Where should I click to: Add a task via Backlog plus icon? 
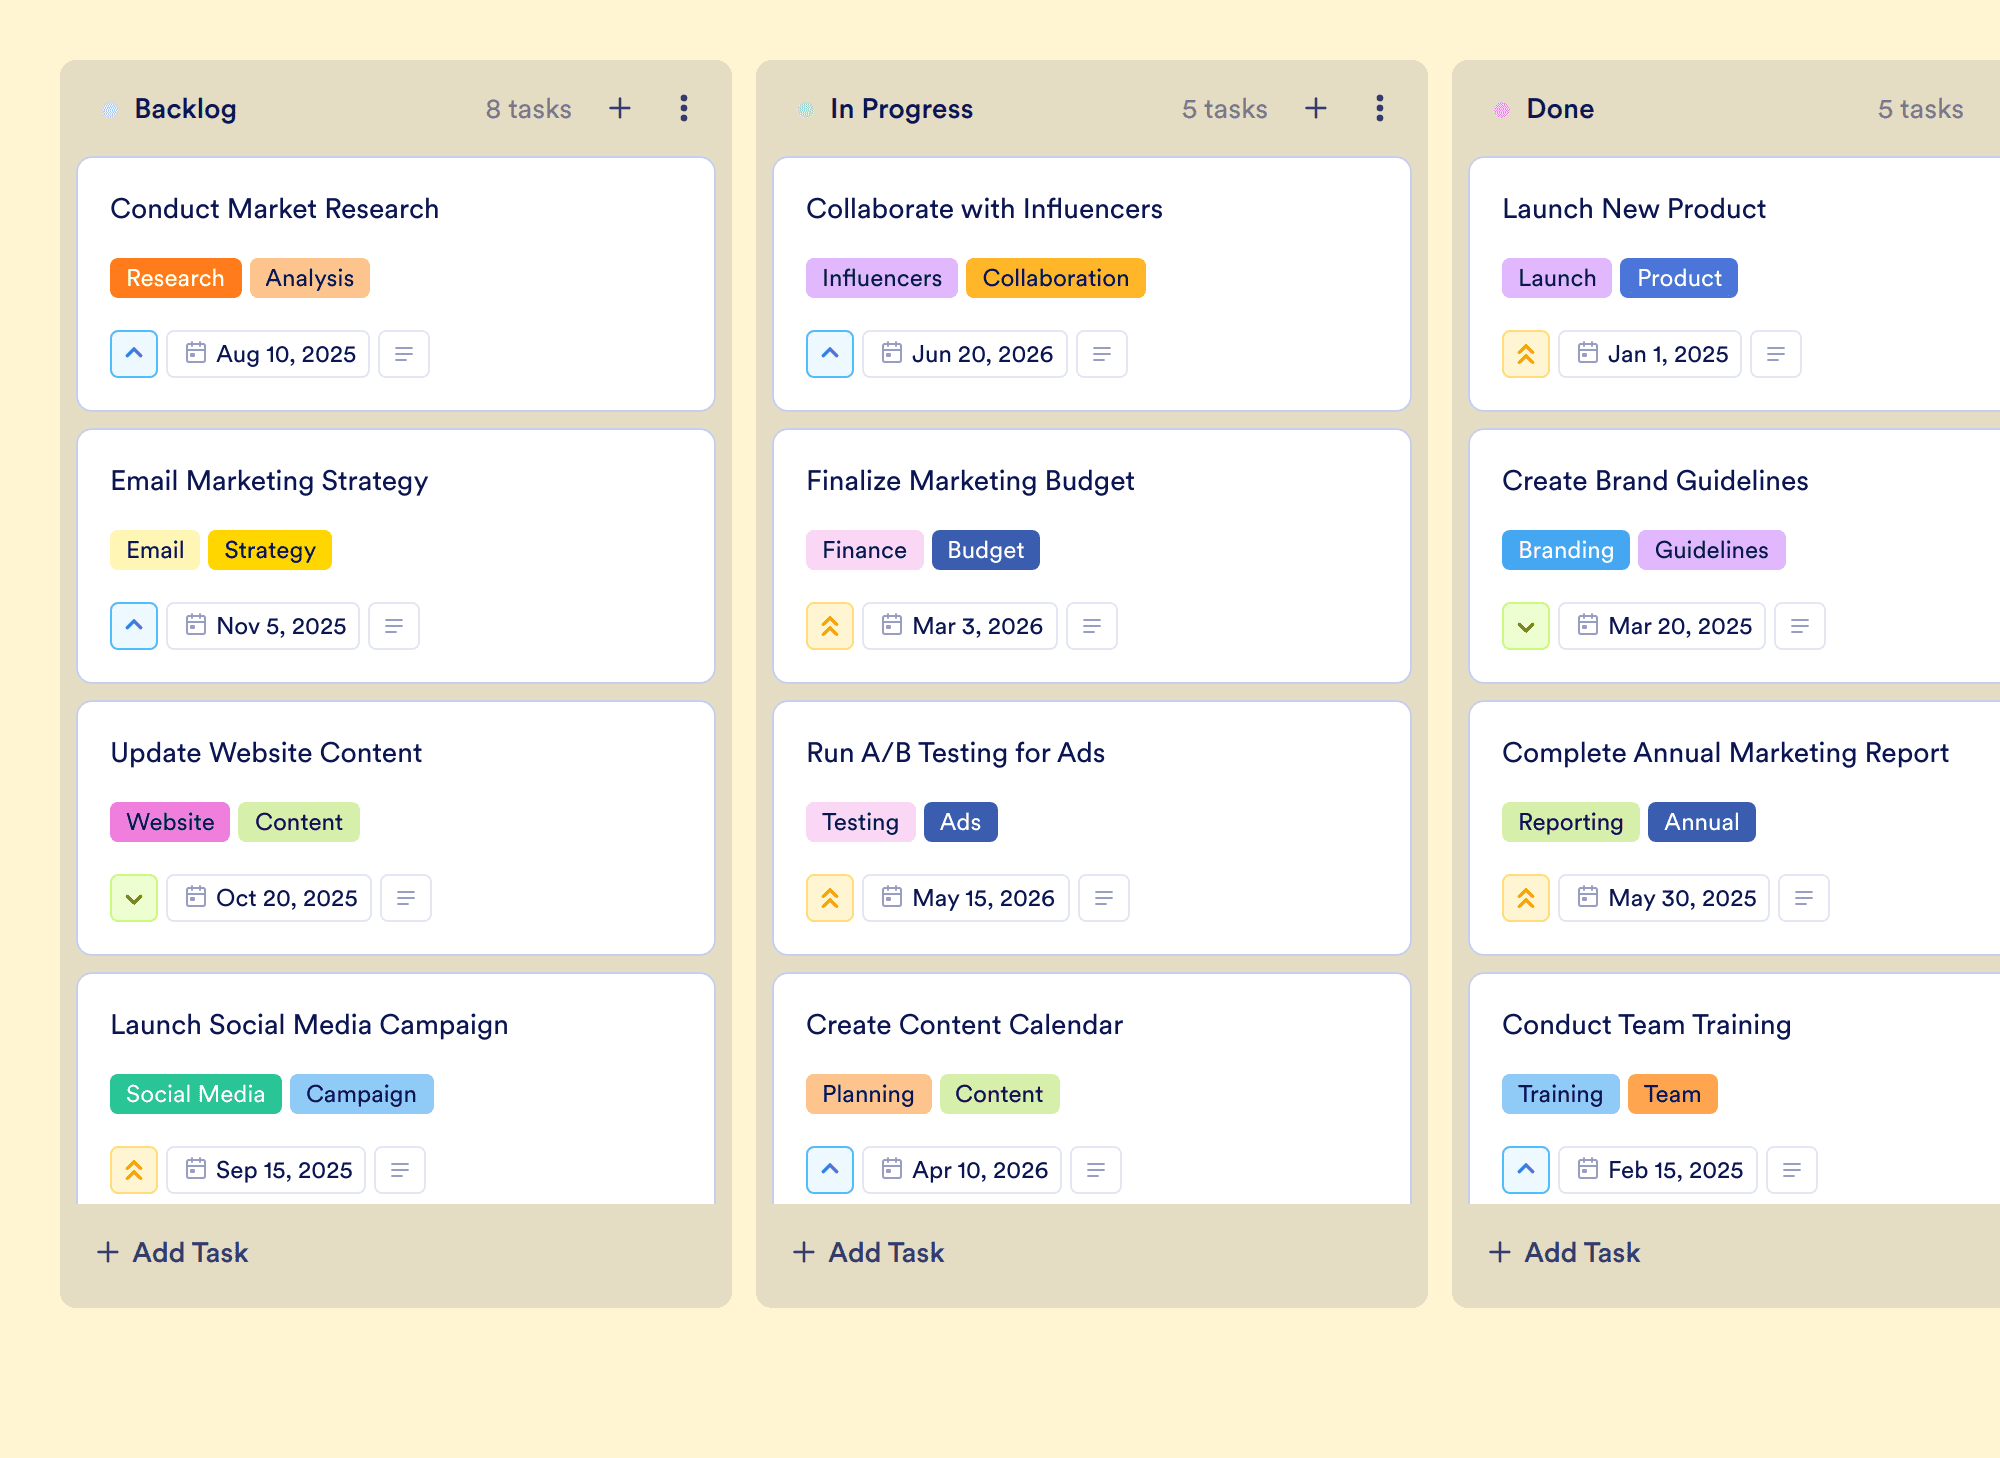pos(620,108)
